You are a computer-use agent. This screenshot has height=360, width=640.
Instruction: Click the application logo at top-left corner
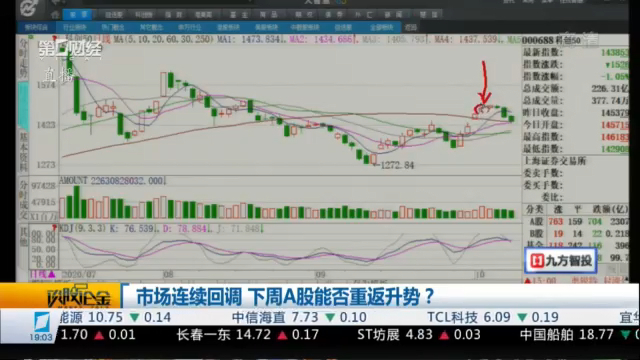pyautogui.click(x=28, y=8)
